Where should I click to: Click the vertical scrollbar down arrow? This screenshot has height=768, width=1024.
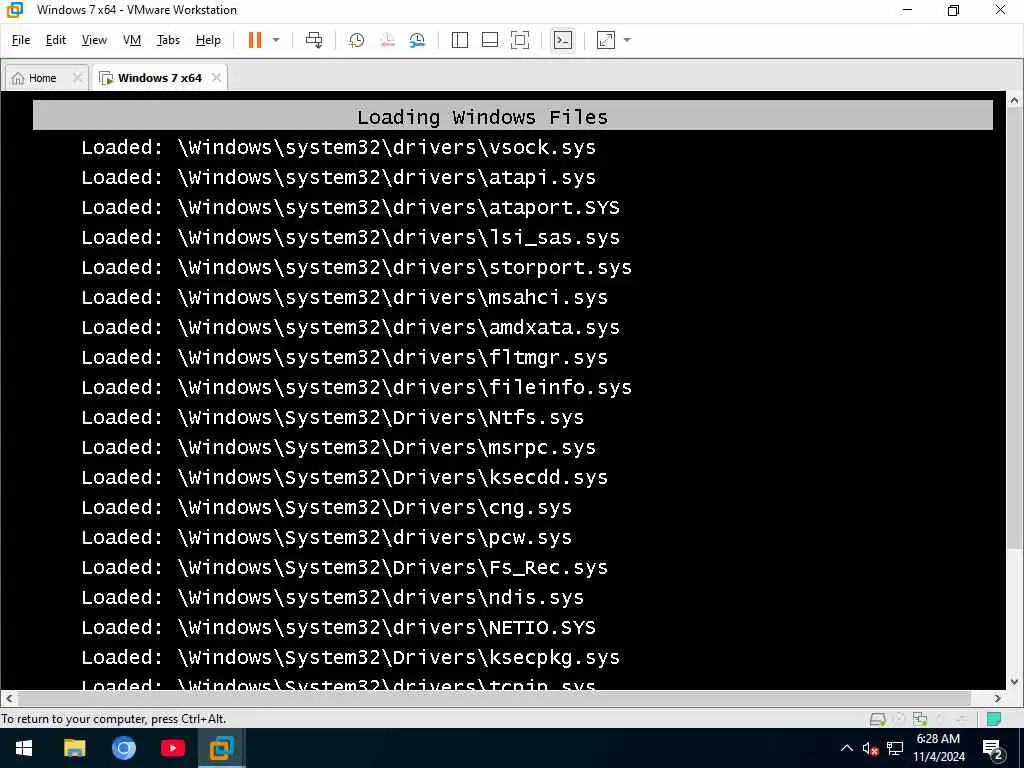point(1014,682)
